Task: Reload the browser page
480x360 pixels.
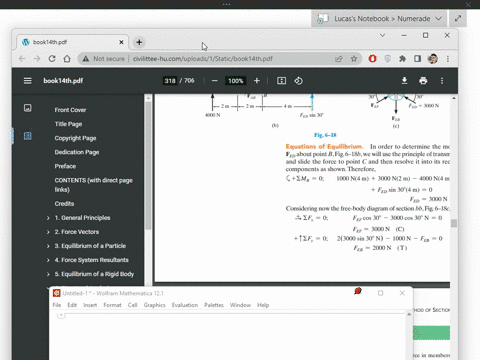Action: tap(52, 59)
